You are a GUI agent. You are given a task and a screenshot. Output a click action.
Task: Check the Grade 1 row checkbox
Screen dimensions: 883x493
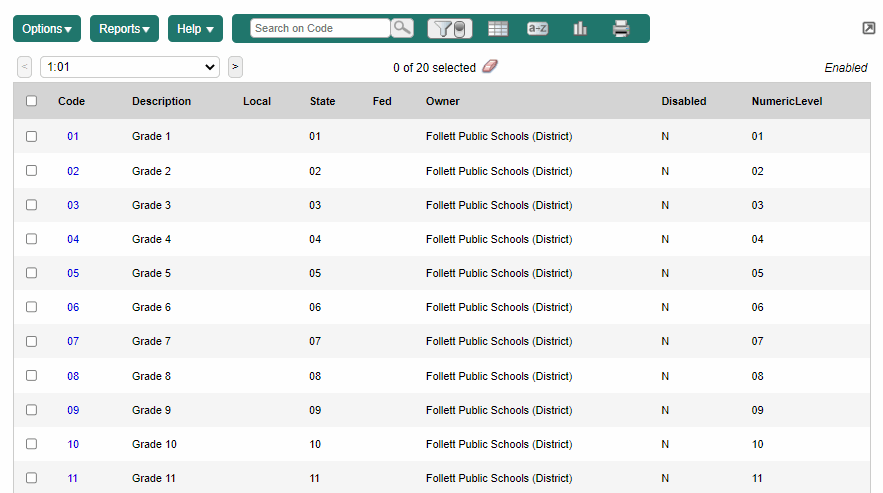click(x=32, y=136)
